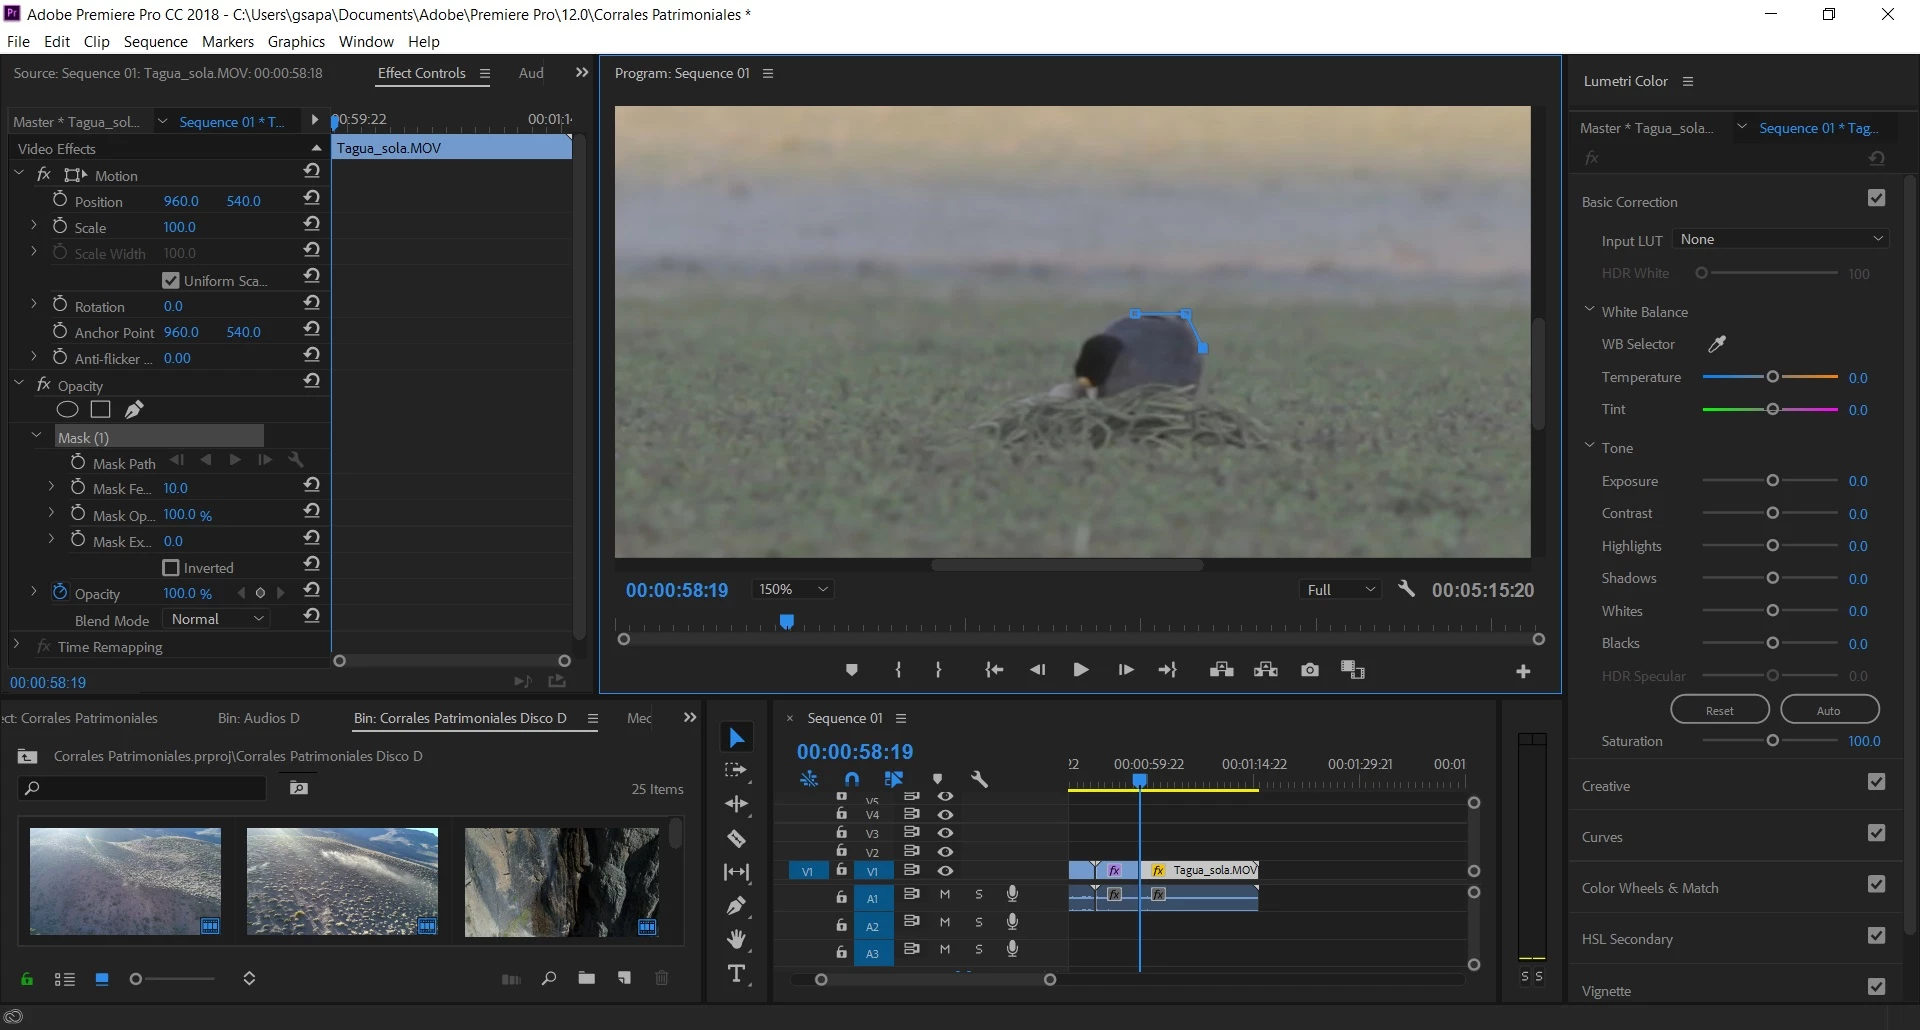This screenshot has width=1920, height=1030.
Task: Disable the Basic Correction checkbox
Action: click(1876, 198)
